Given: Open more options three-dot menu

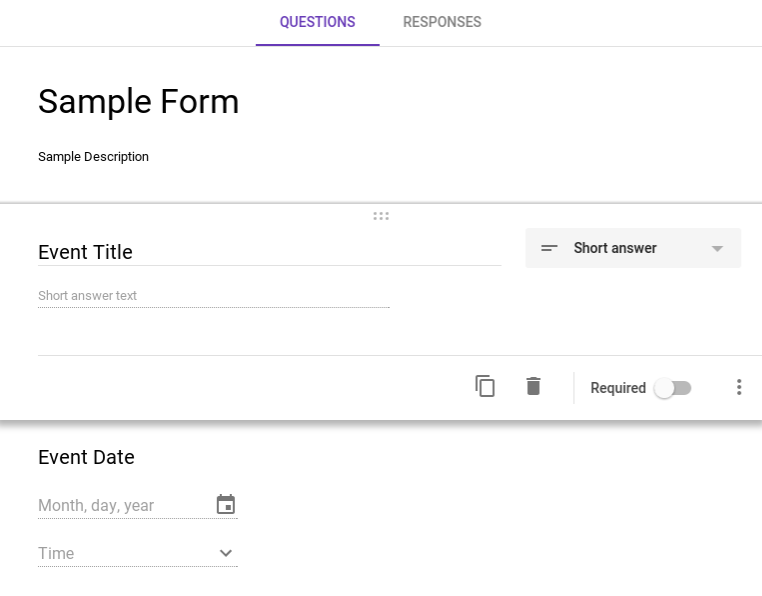Looking at the screenshot, I should pos(739,387).
